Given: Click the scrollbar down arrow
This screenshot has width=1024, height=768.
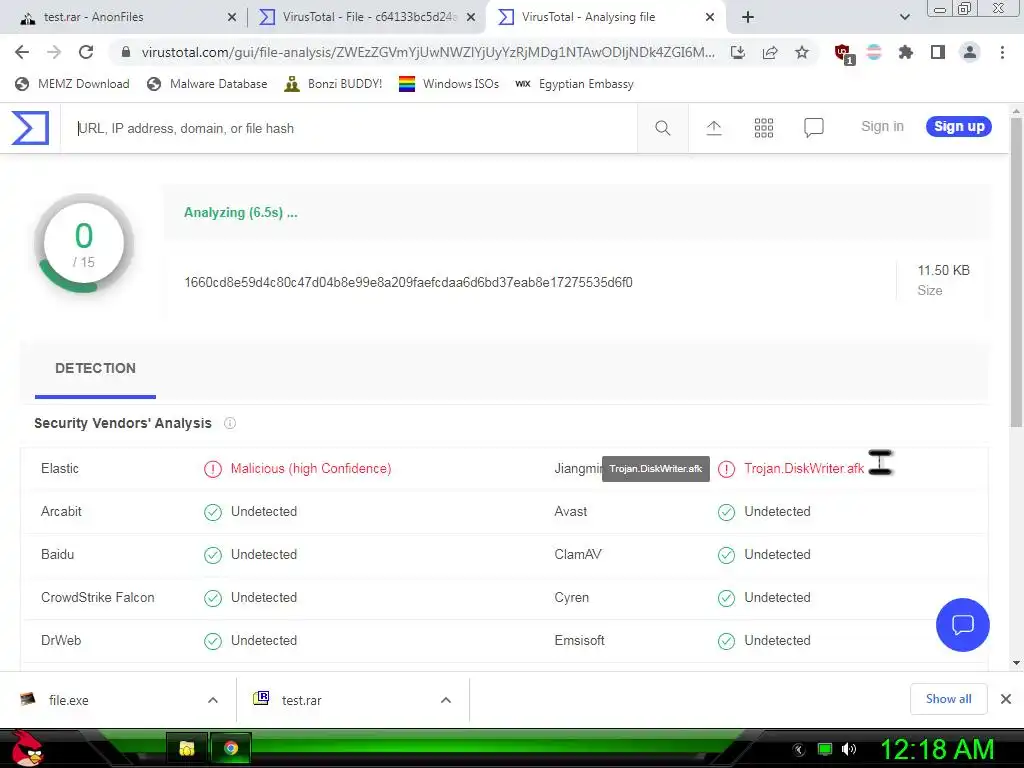Looking at the screenshot, I should pyautogui.click(x=1016, y=663).
